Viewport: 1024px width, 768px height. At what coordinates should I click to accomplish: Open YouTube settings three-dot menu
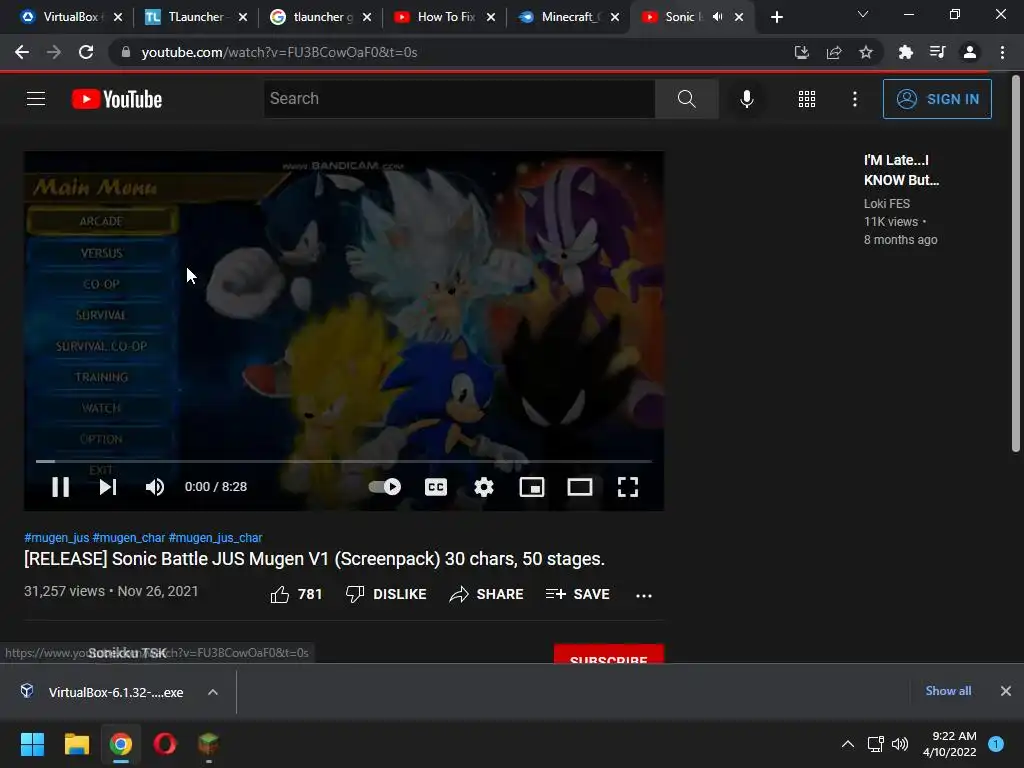[x=855, y=99]
